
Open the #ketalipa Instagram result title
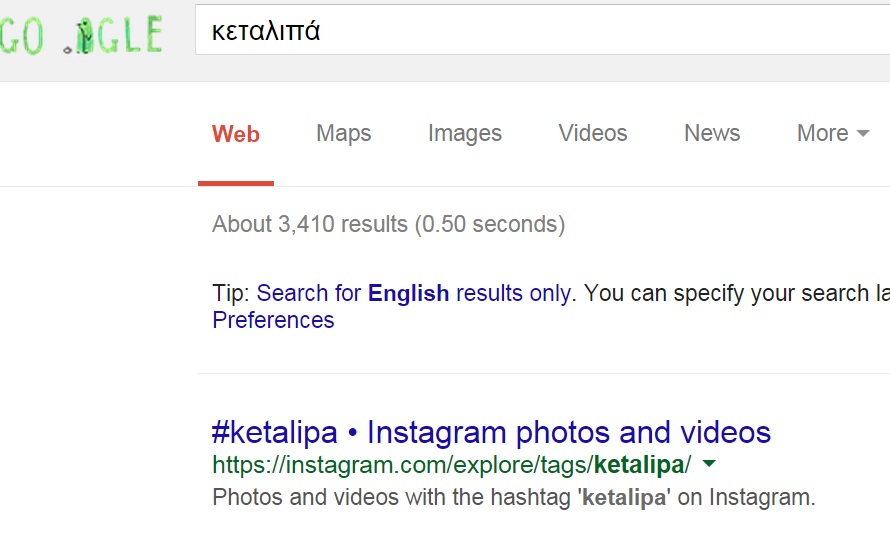click(x=491, y=432)
